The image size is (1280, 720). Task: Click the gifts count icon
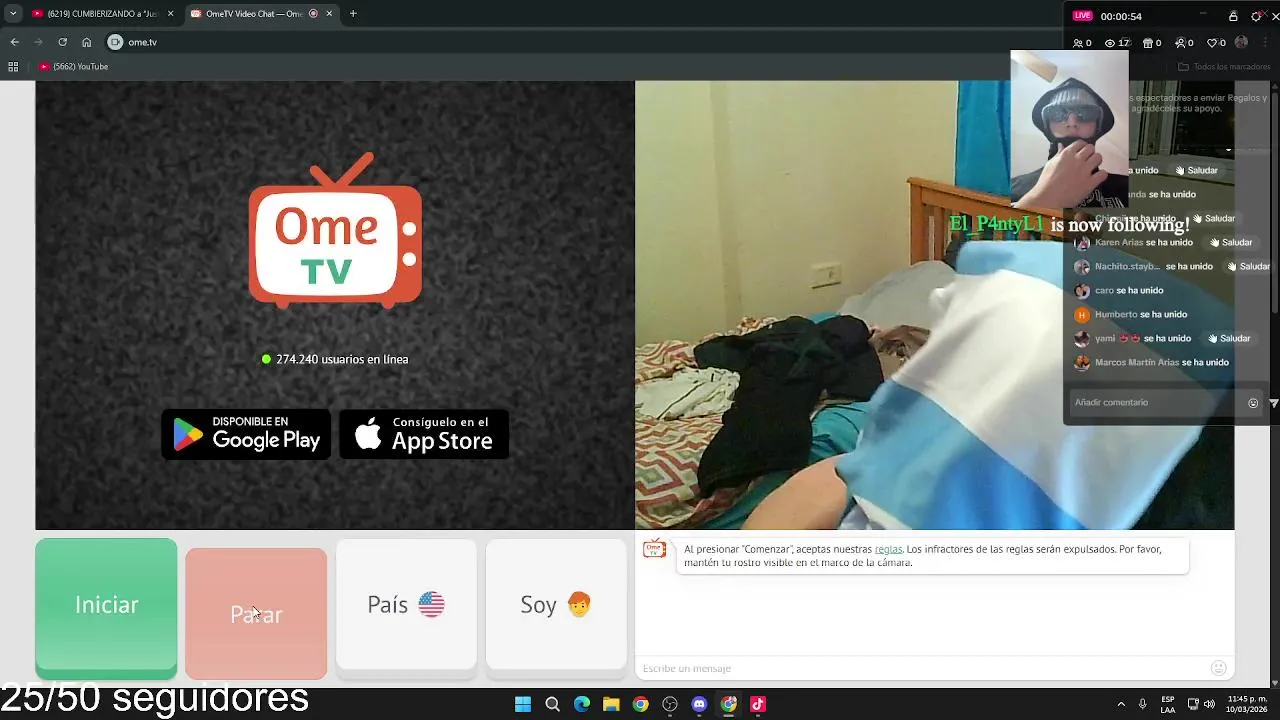click(1147, 43)
